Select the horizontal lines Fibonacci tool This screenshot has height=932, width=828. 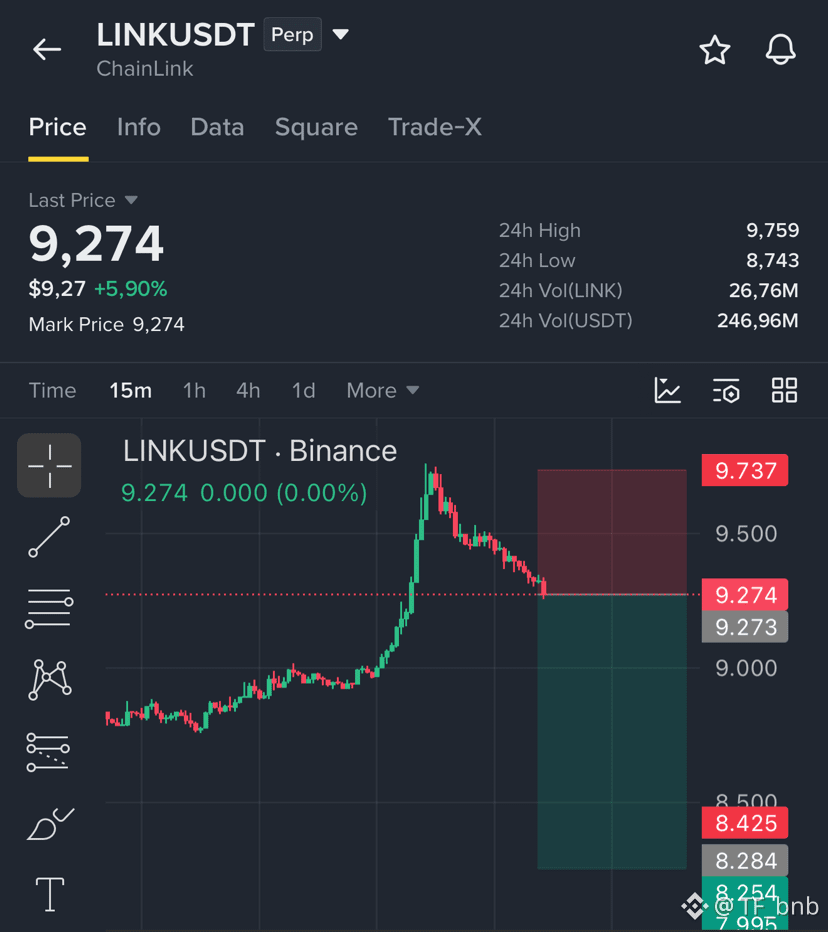(x=49, y=608)
